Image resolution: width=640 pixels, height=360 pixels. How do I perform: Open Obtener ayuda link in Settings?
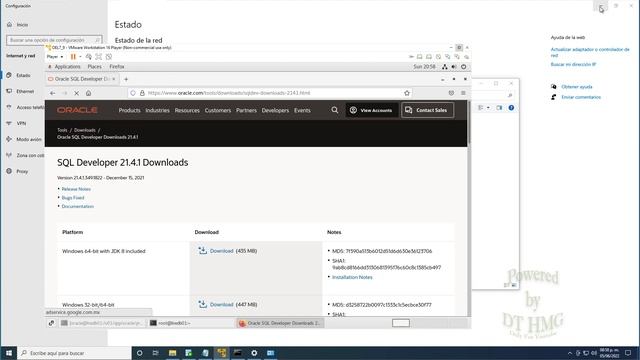click(x=576, y=87)
